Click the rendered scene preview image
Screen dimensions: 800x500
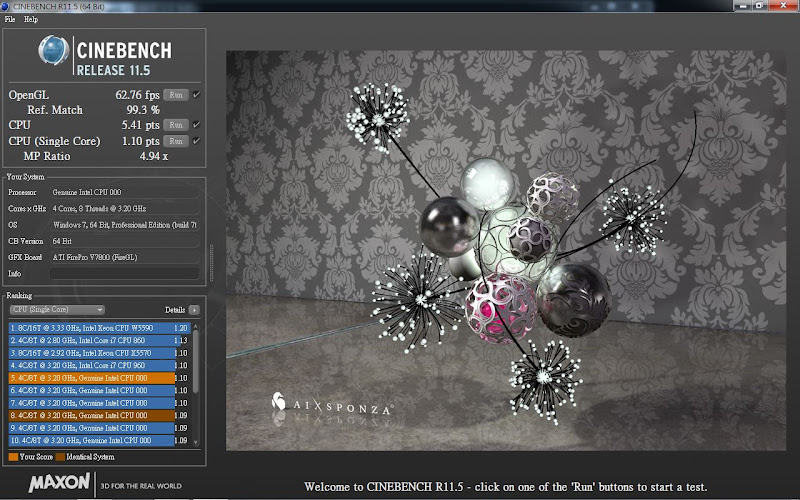[506, 251]
